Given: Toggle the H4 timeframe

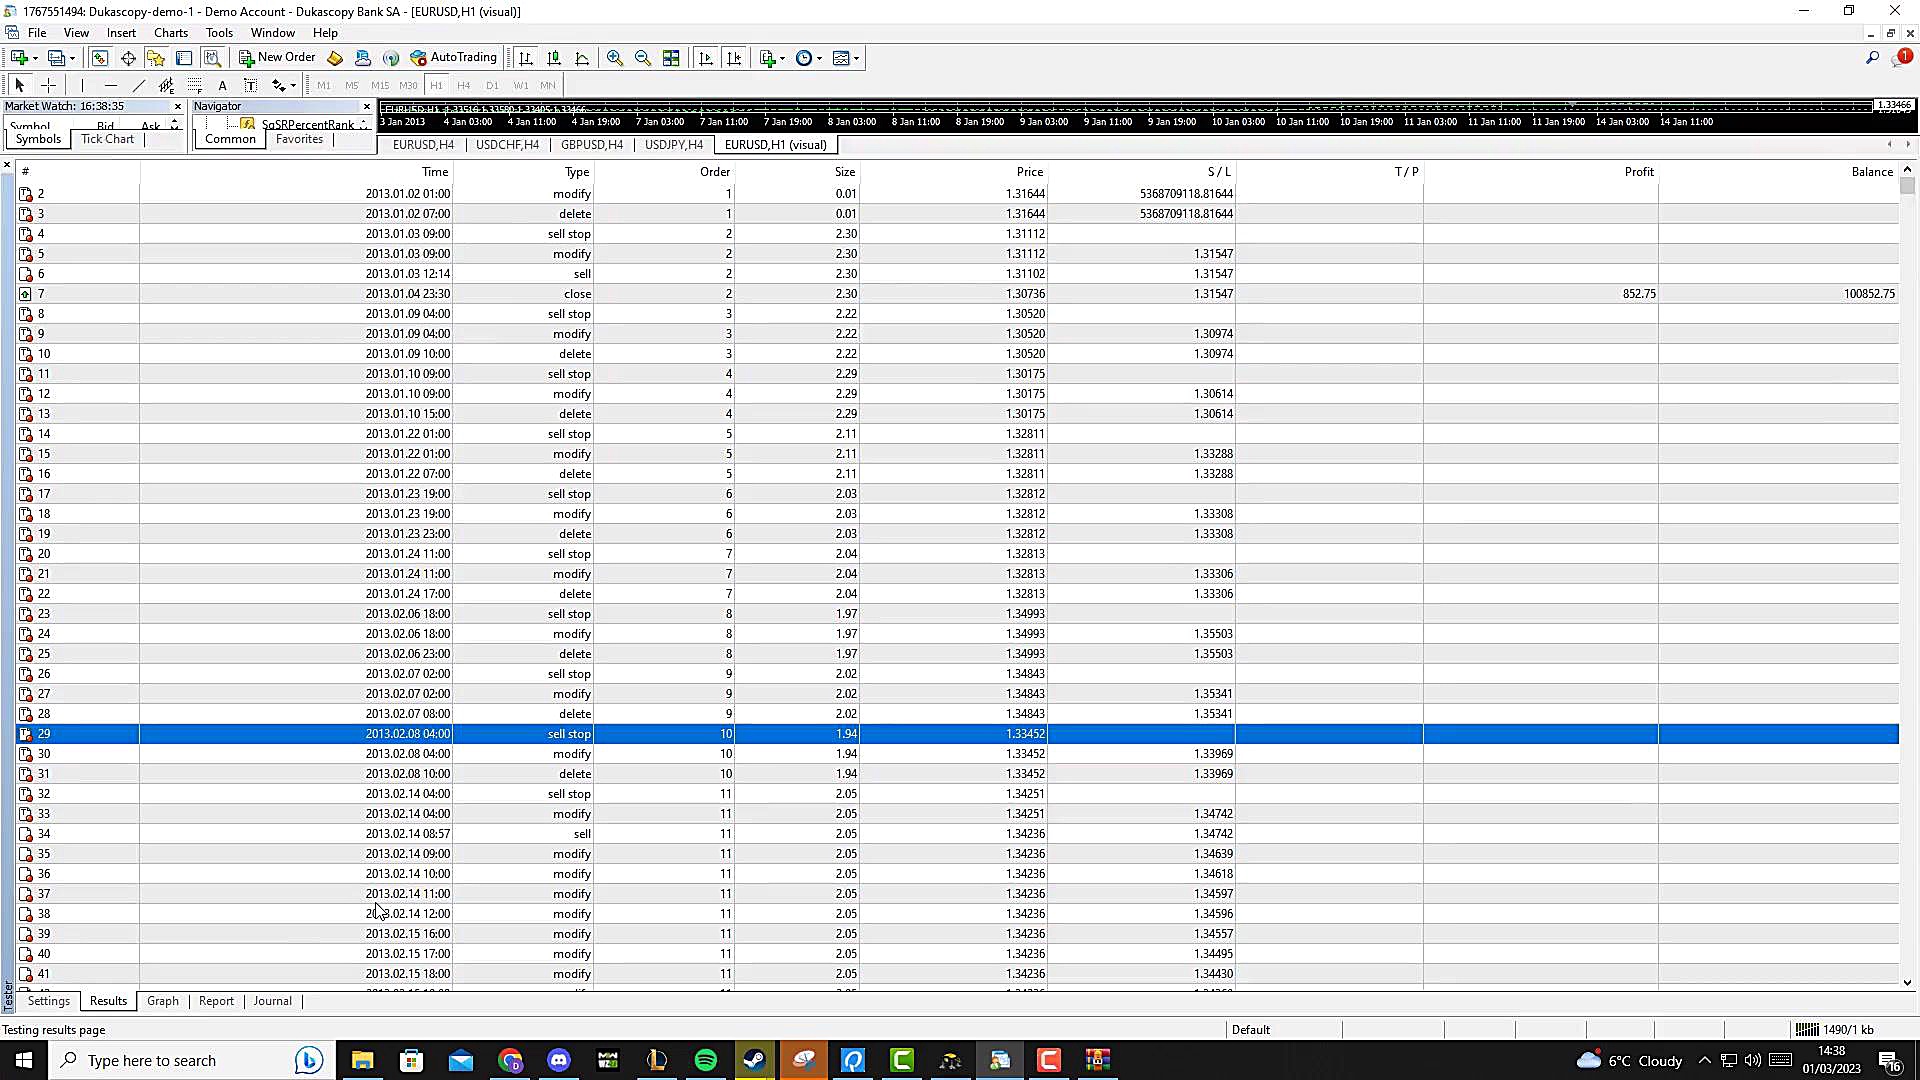Looking at the screenshot, I should pyautogui.click(x=464, y=85).
